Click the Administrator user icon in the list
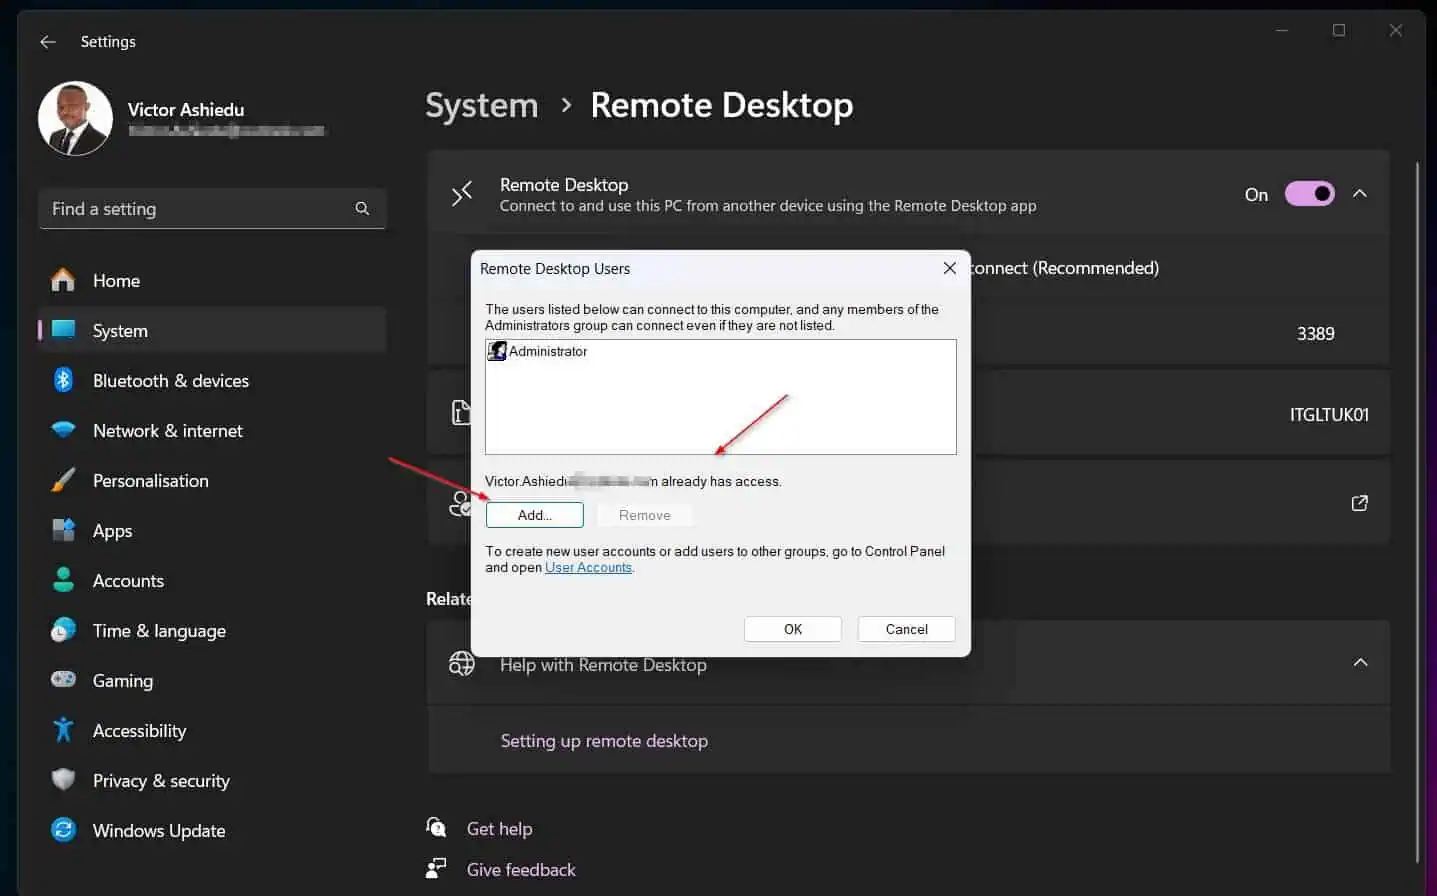Image resolution: width=1437 pixels, height=896 pixels. tap(497, 351)
